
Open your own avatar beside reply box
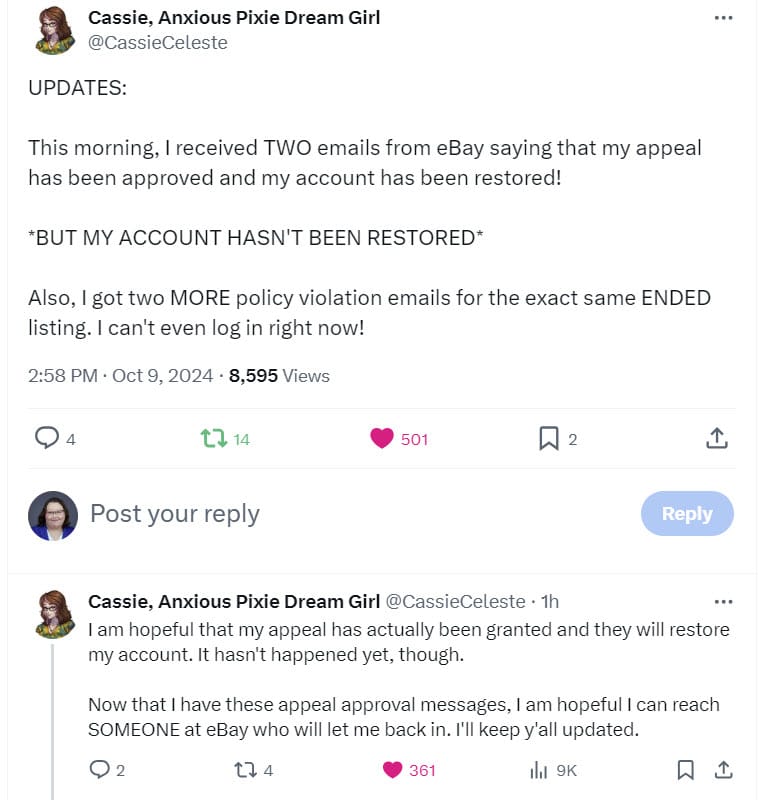(x=53, y=515)
